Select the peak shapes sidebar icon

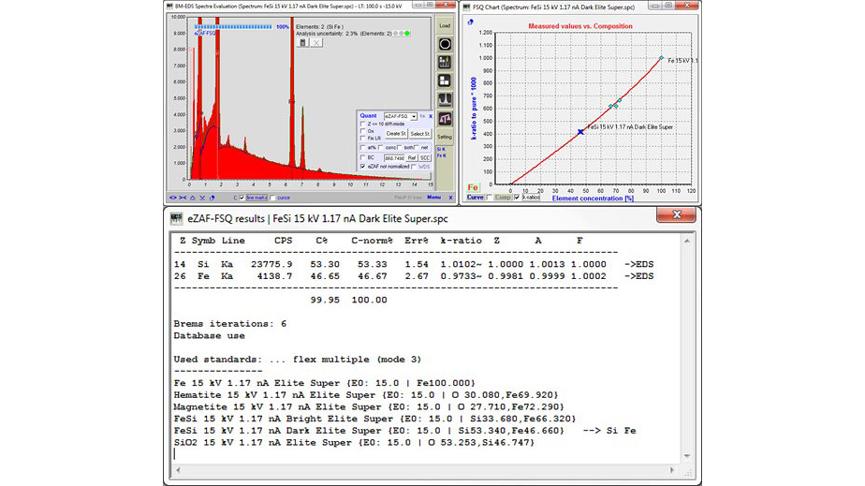pos(445,100)
